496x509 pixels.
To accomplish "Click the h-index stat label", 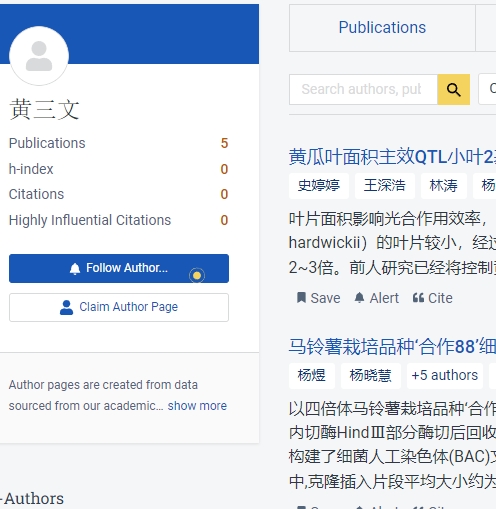I will click(31, 169).
